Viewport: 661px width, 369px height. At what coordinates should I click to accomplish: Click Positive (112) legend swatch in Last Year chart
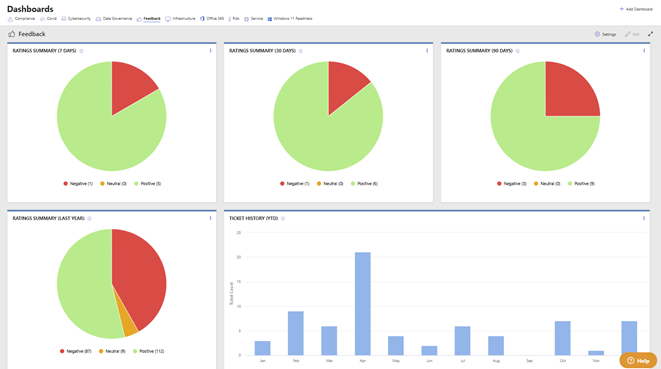pyautogui.click(x=135, y=351)
